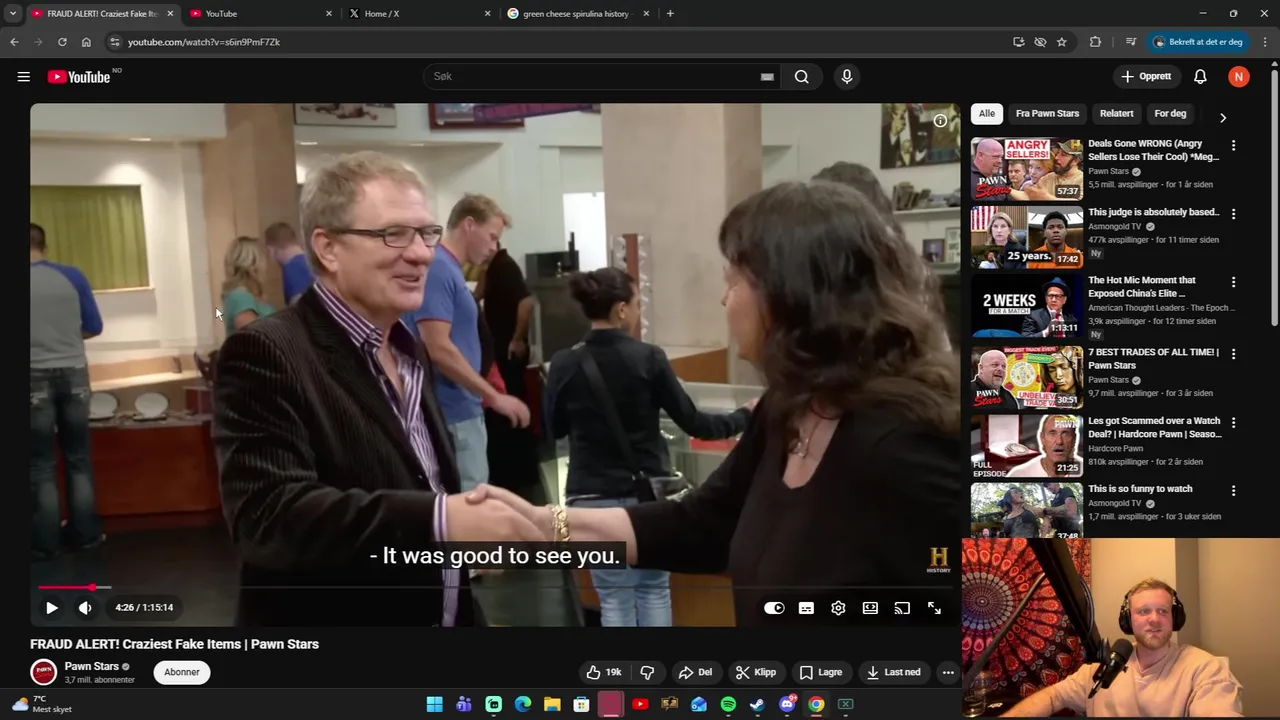Open Steam from the taskbar

757,704
